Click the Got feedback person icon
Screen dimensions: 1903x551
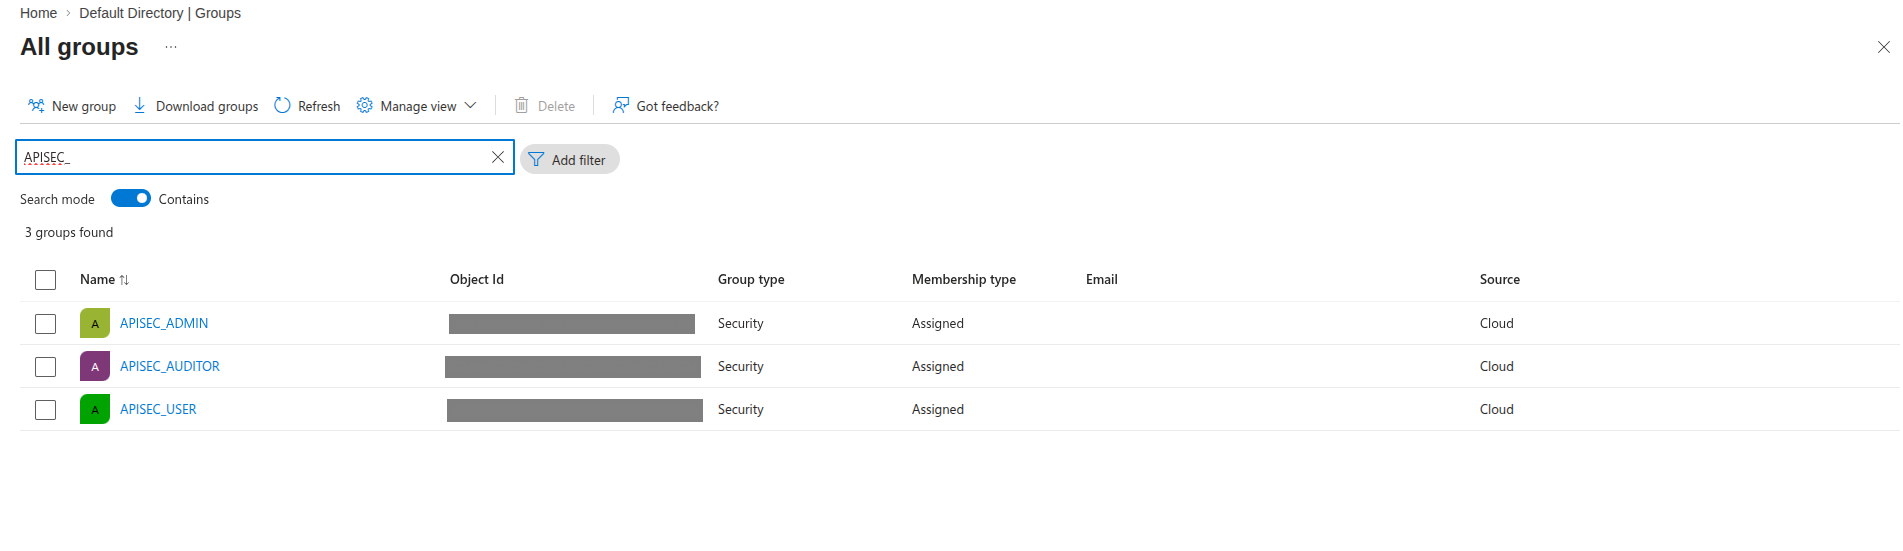coord(621,105)
